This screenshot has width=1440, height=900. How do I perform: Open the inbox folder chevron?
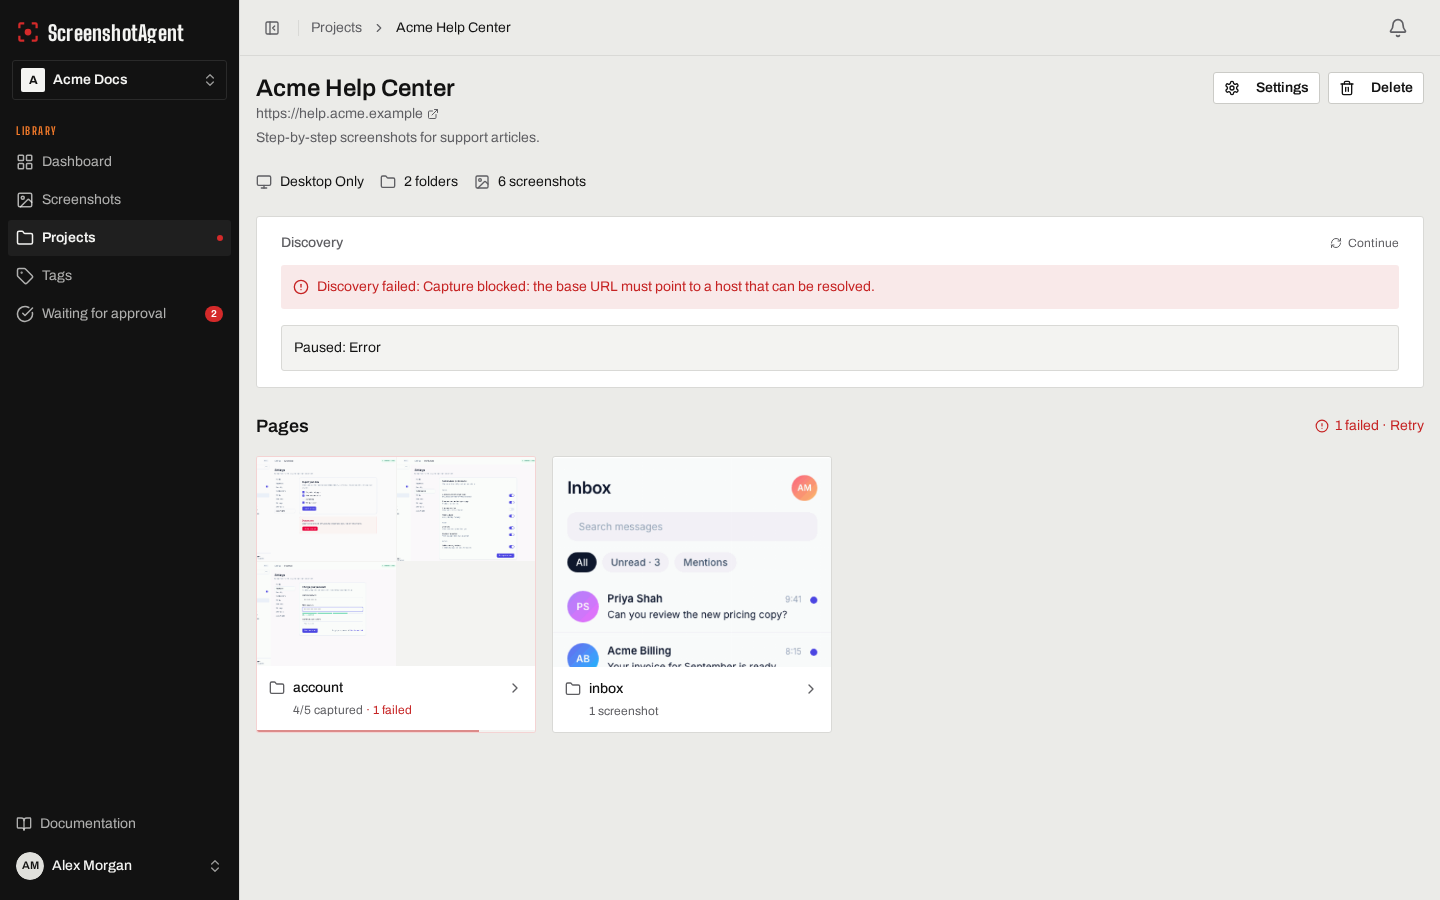811,689
